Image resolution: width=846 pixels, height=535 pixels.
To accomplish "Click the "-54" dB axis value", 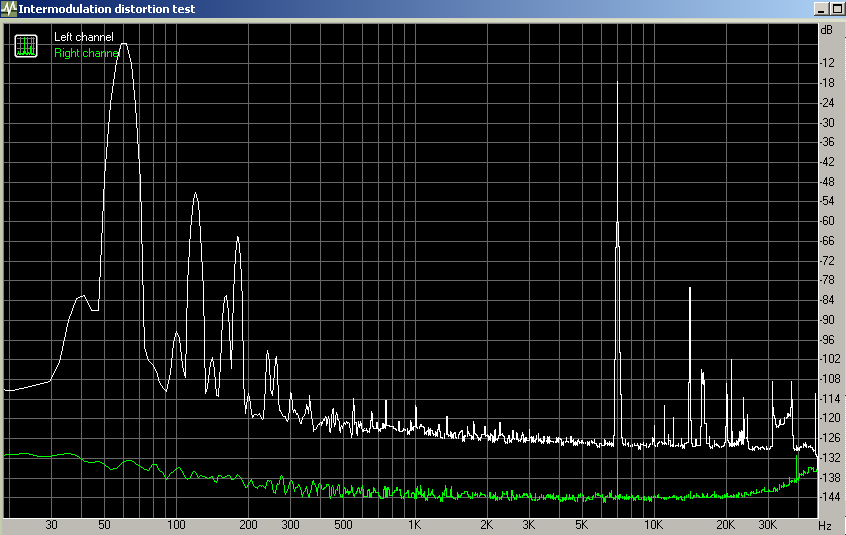I will tap(827, 201).
